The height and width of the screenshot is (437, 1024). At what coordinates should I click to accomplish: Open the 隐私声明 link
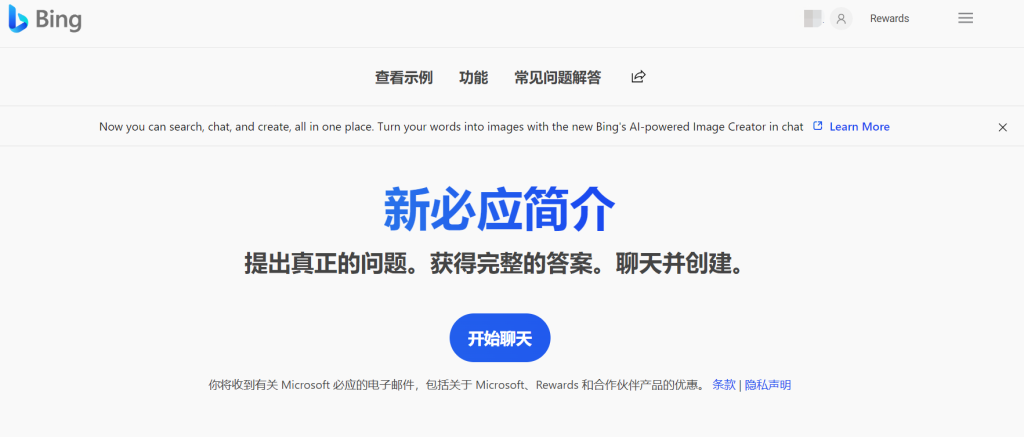tap(768, 385)
